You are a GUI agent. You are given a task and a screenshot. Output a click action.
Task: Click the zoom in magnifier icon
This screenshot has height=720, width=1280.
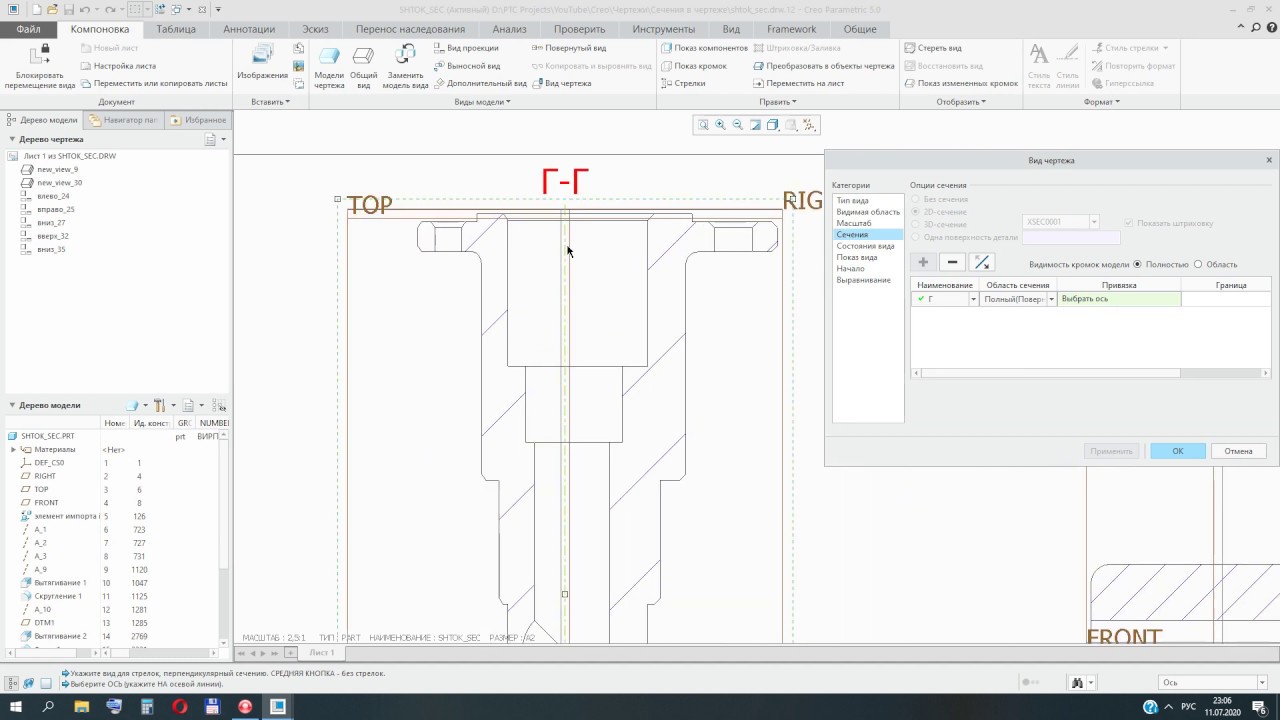pos(720,125)
